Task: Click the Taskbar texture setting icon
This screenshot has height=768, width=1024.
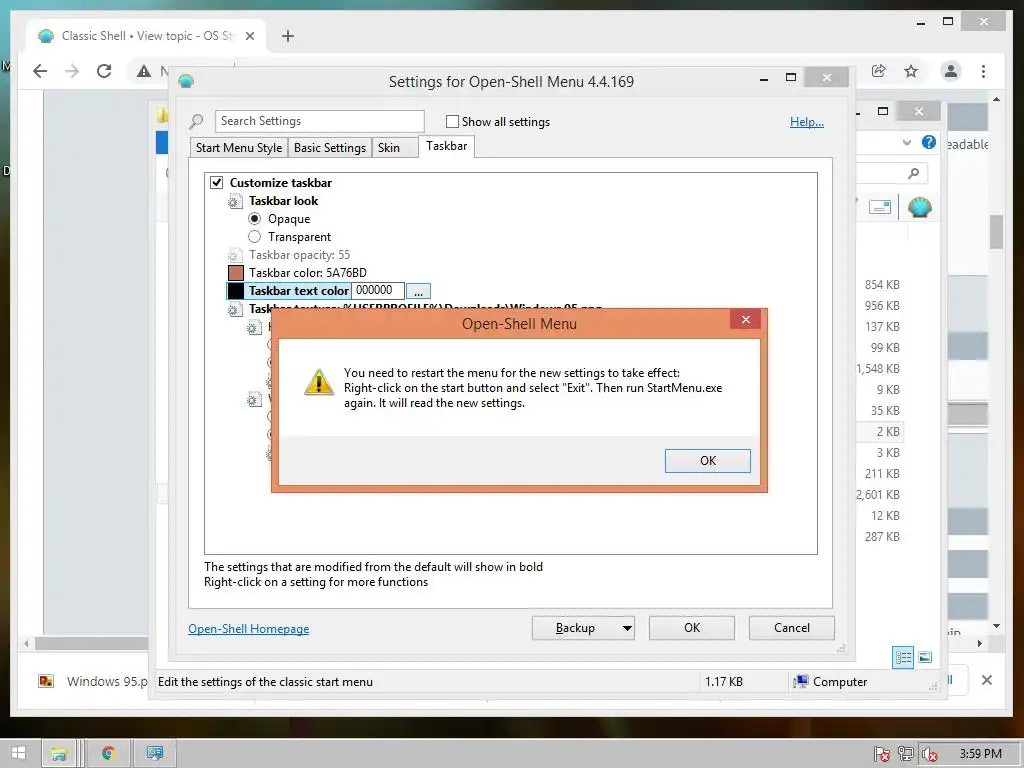Action: 235,310
